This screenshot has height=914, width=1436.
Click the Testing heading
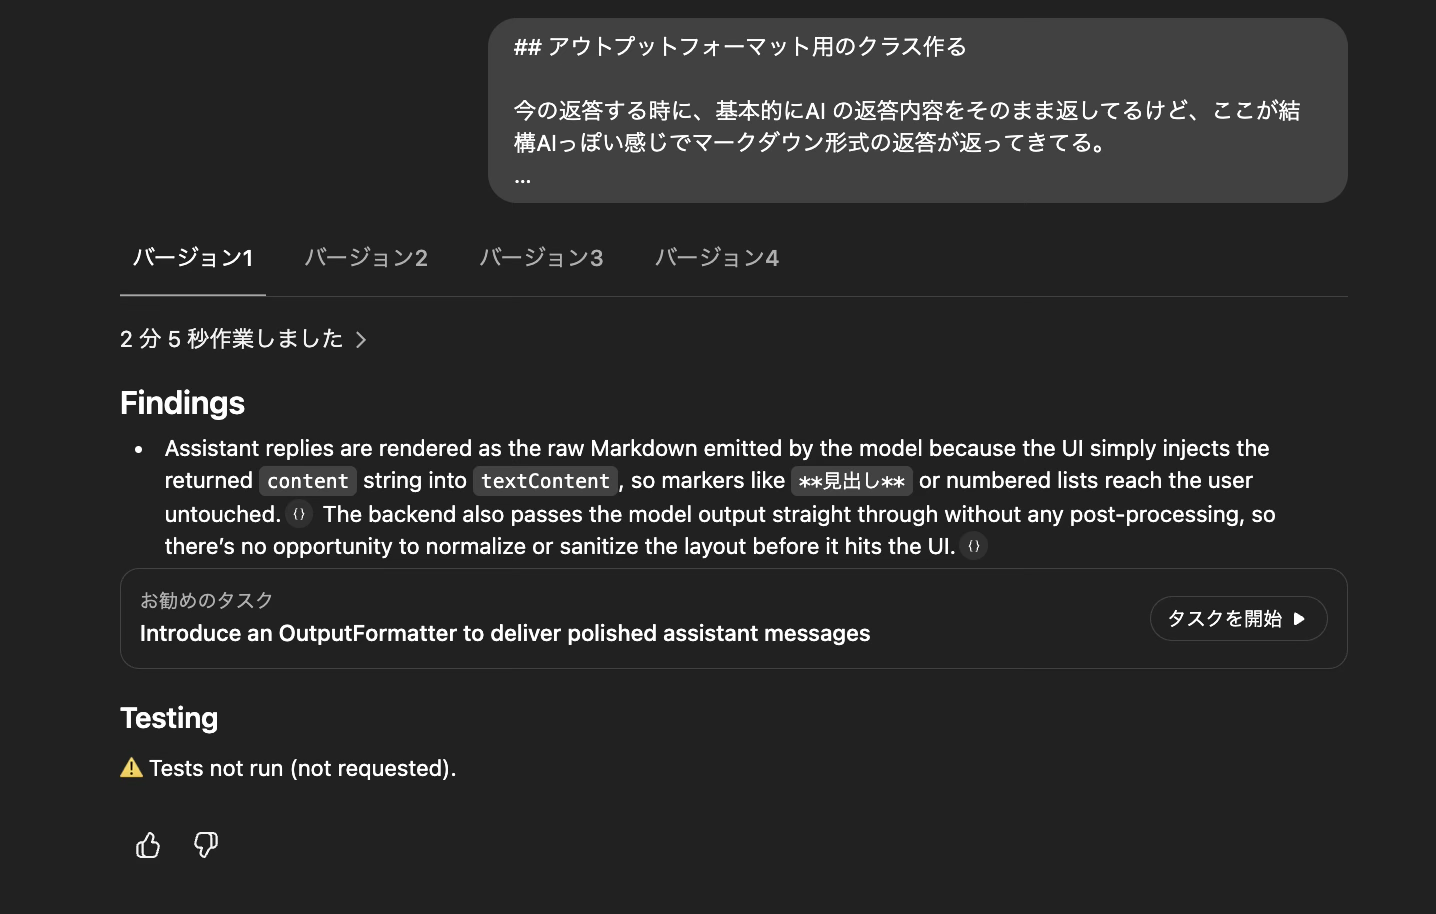[x=169, y=718]
